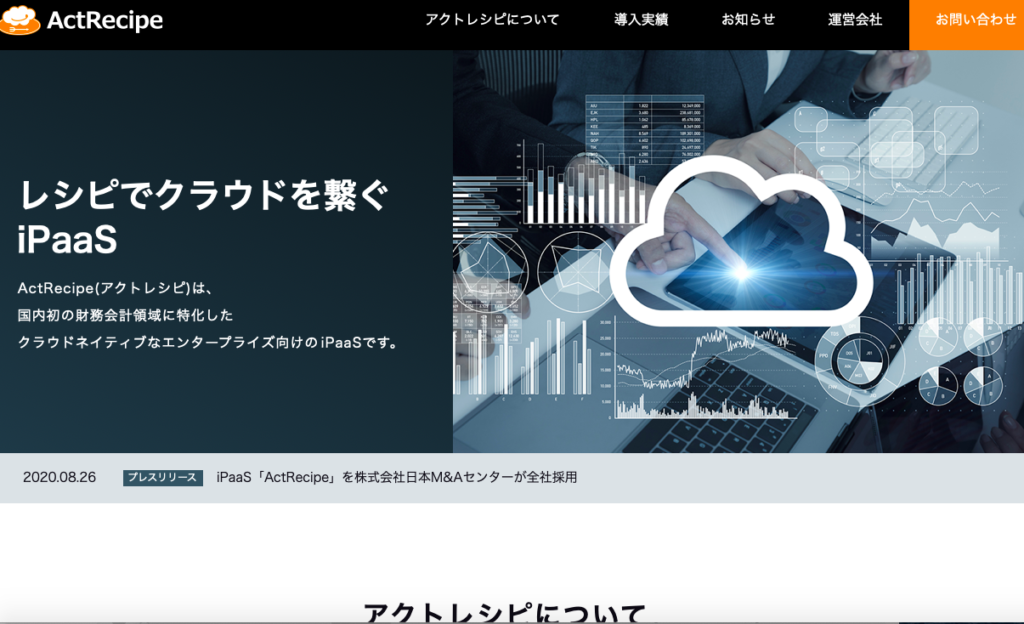Open the news link about 日本M&Aセンター

pos(396,477)
